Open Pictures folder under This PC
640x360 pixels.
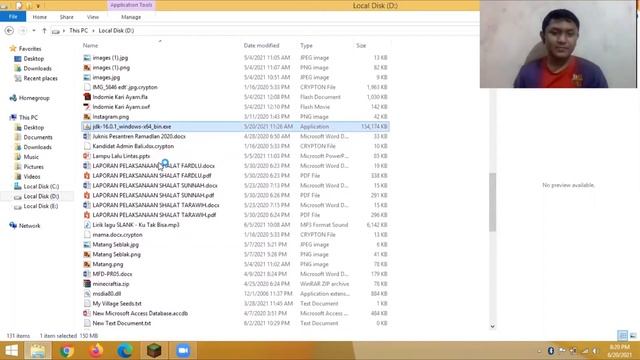pos(33,167)
